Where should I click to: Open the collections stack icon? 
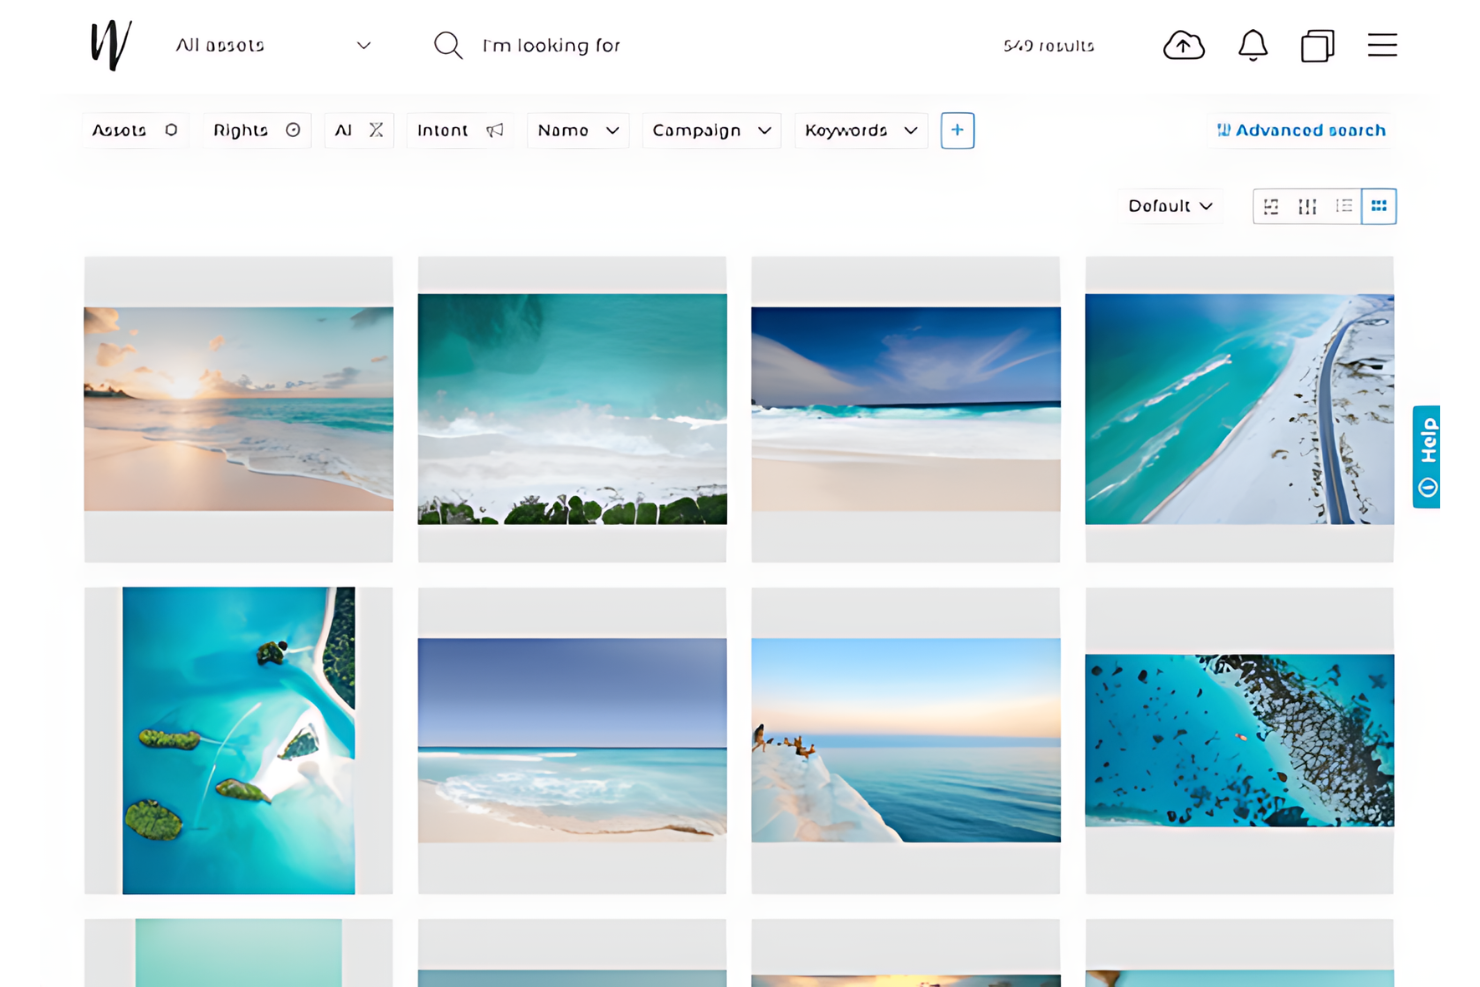(x=1317, y=46)
